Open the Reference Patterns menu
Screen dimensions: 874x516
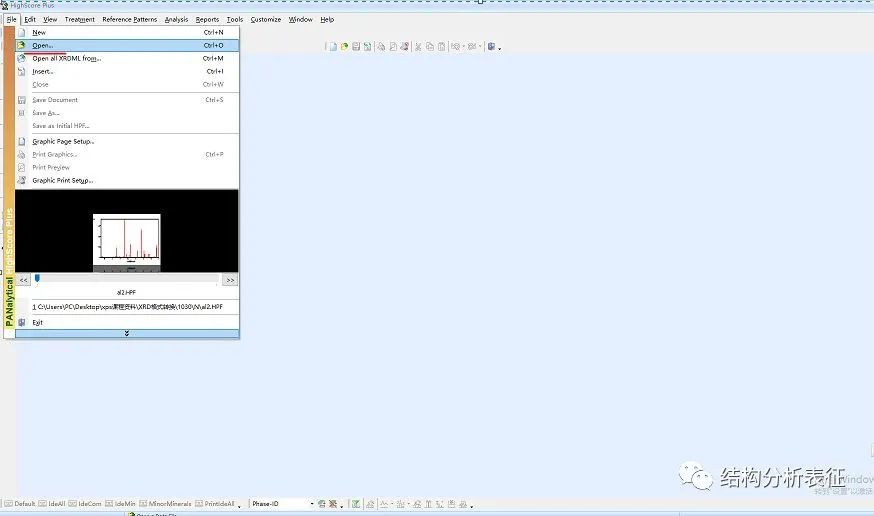tap(129, 20)
